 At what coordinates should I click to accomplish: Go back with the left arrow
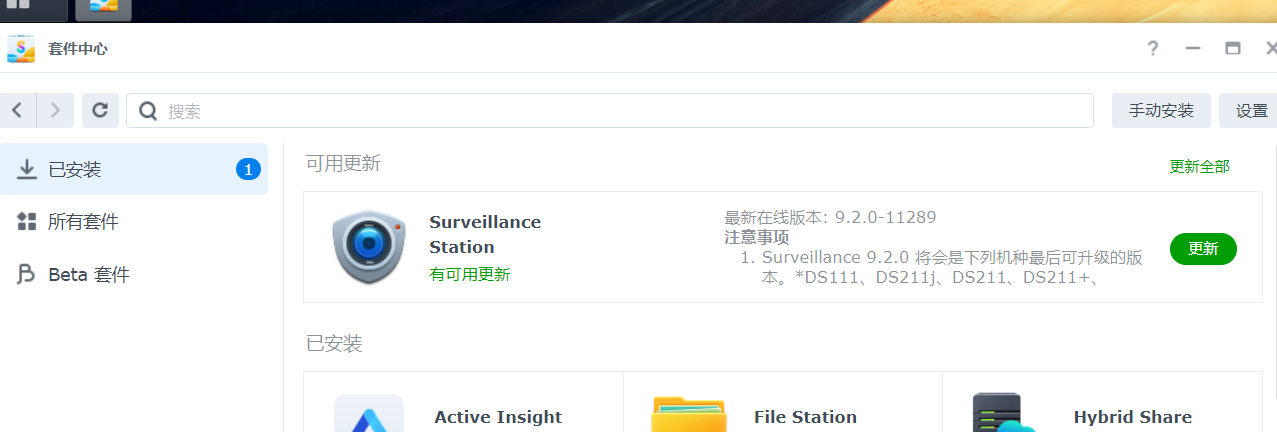click(18, 110)
